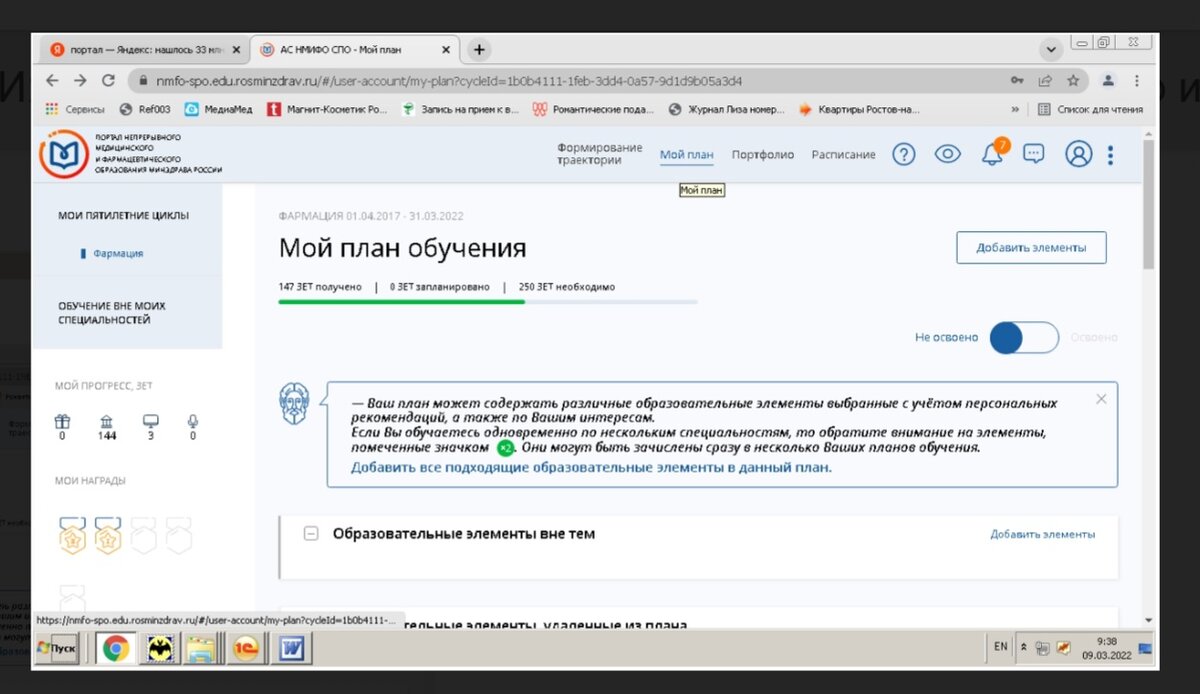Open the МедиаМед bookmark

(219, 109)
